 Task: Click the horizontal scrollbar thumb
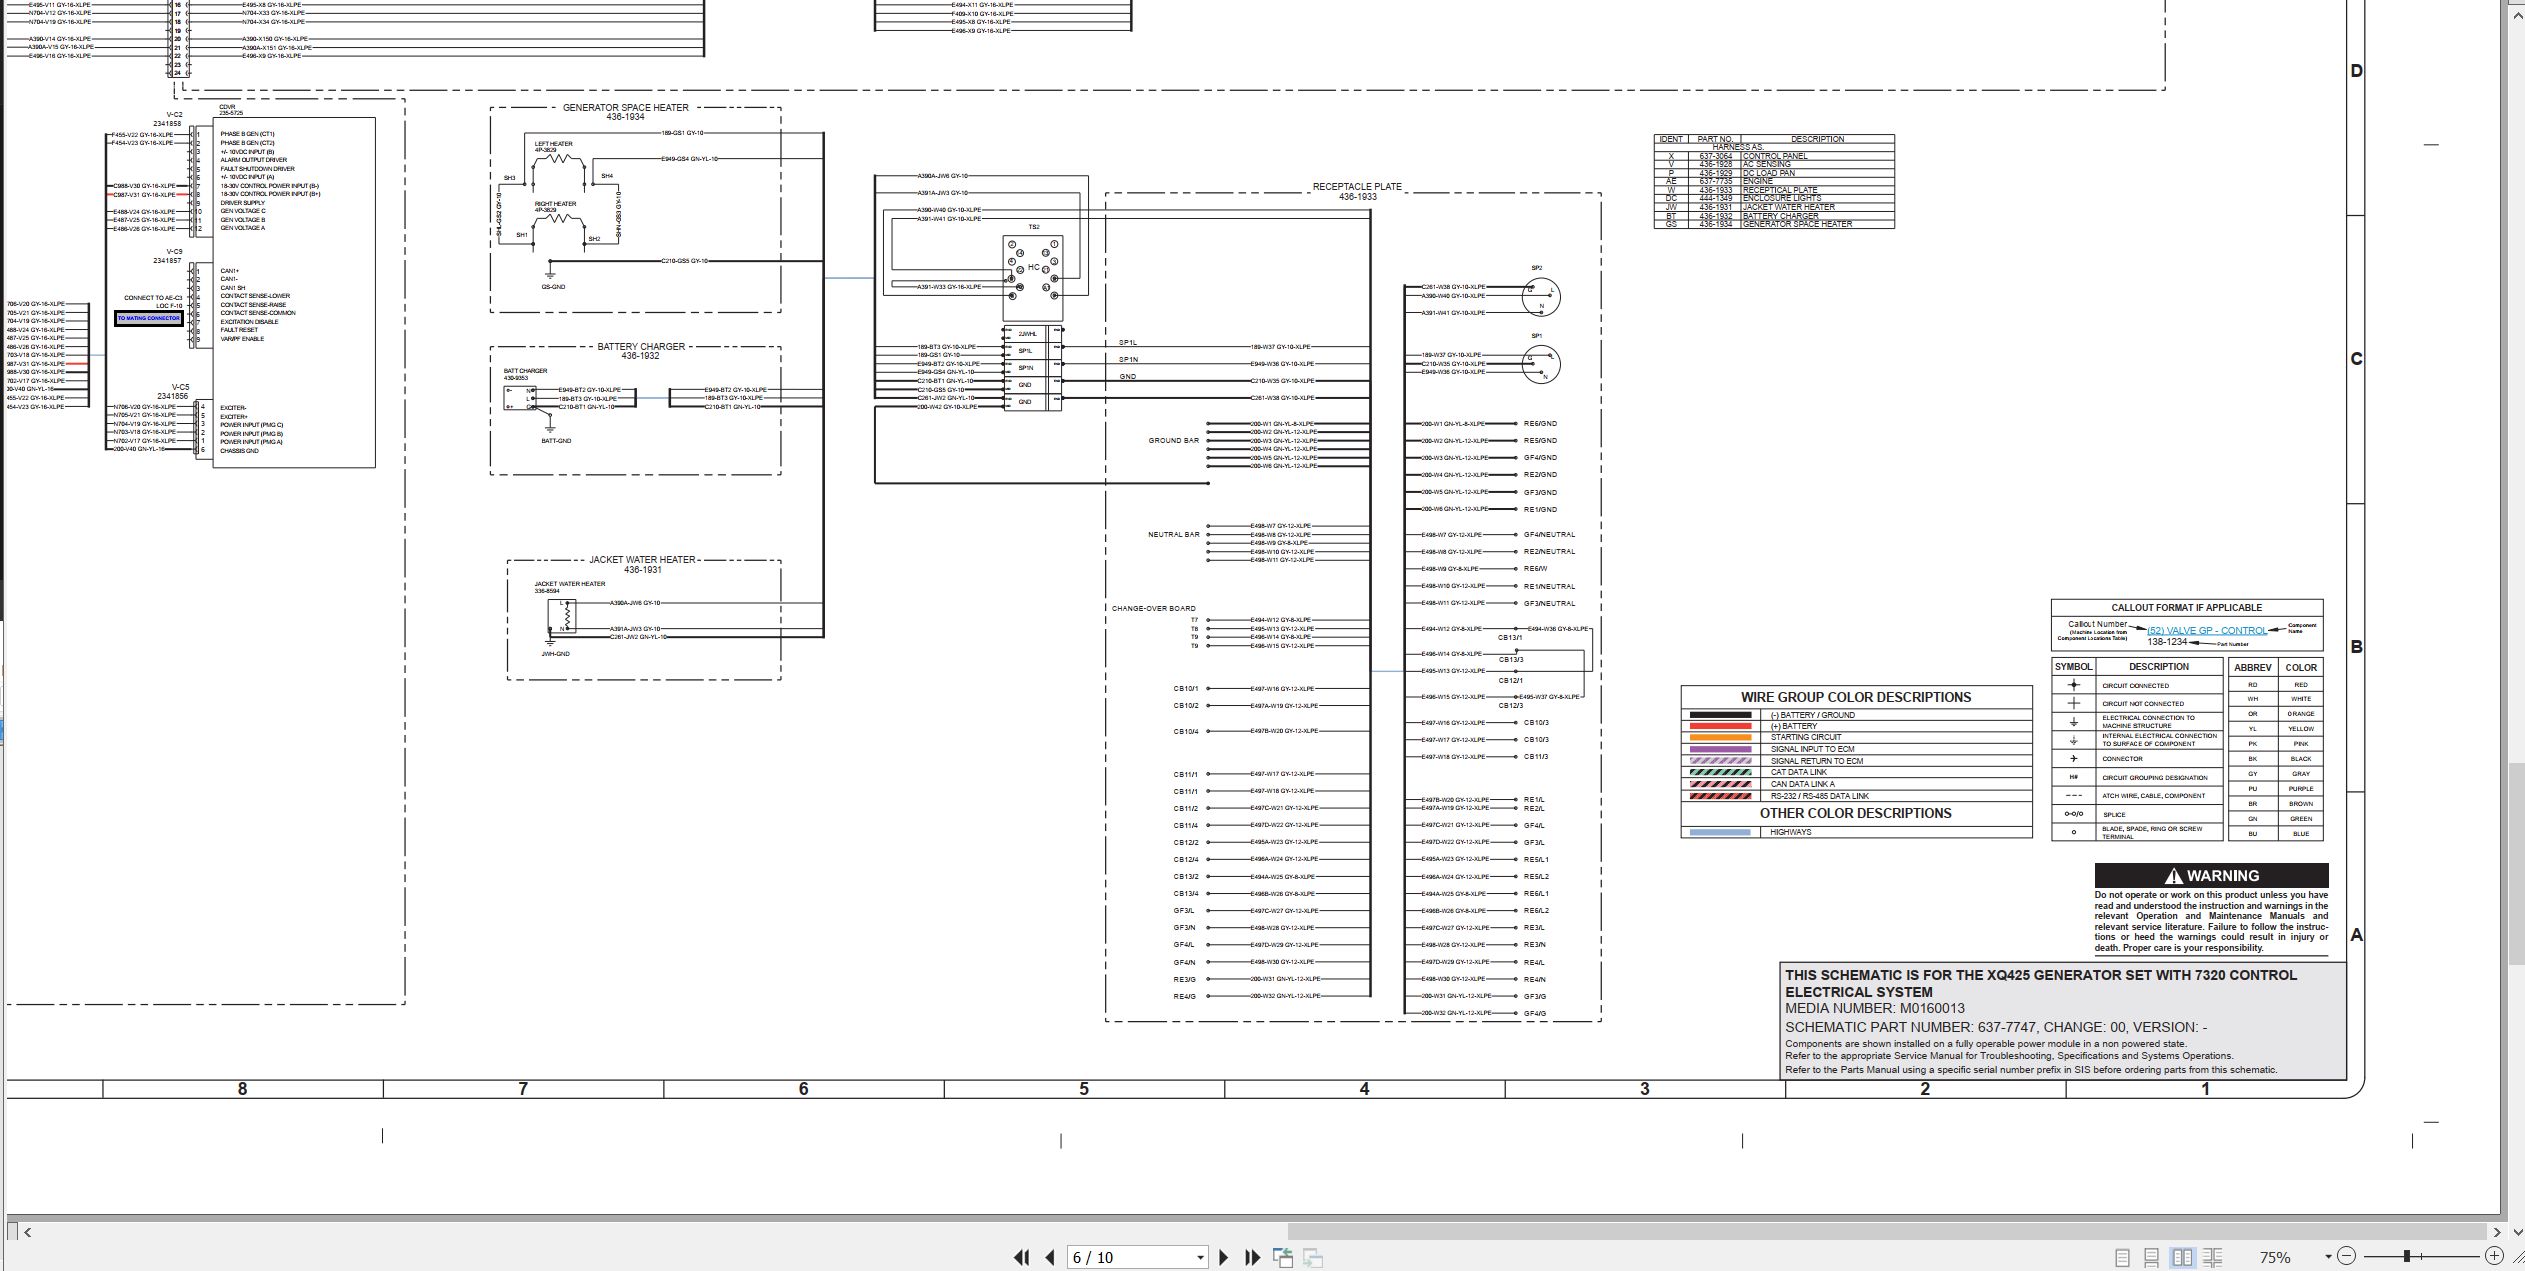pyautogui.click(x=1887, y=1232)
